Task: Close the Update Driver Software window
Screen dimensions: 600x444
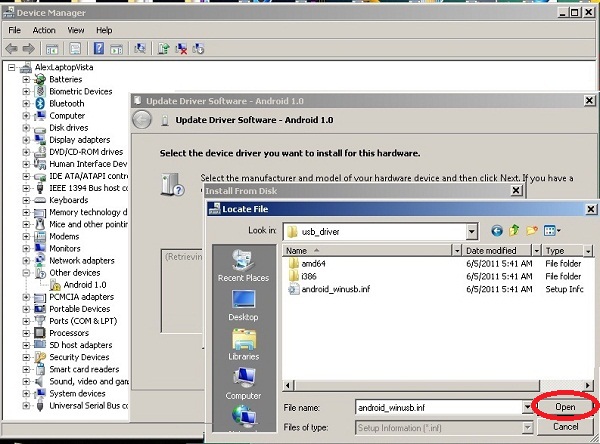Action: (589, 101)
